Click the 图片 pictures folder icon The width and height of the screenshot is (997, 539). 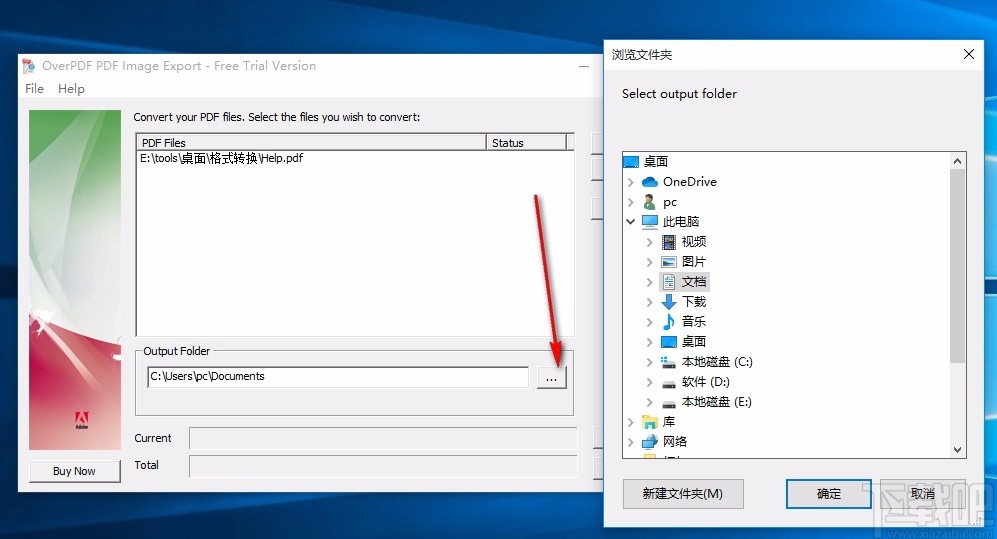669,262
